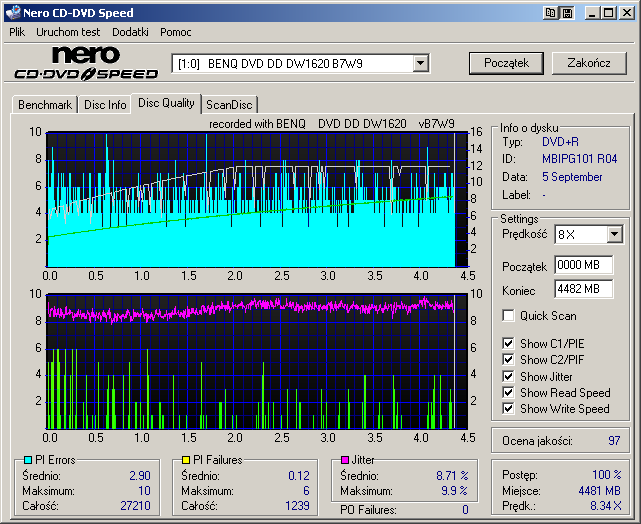Click the PI Errors total 27210
Image resolution: width=641 pixels, height=524 pixels.
pos(135,506)
